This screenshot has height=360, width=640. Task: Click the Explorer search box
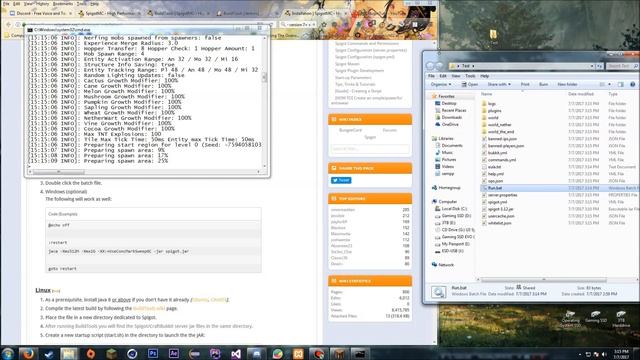click(x=621, y=66)
